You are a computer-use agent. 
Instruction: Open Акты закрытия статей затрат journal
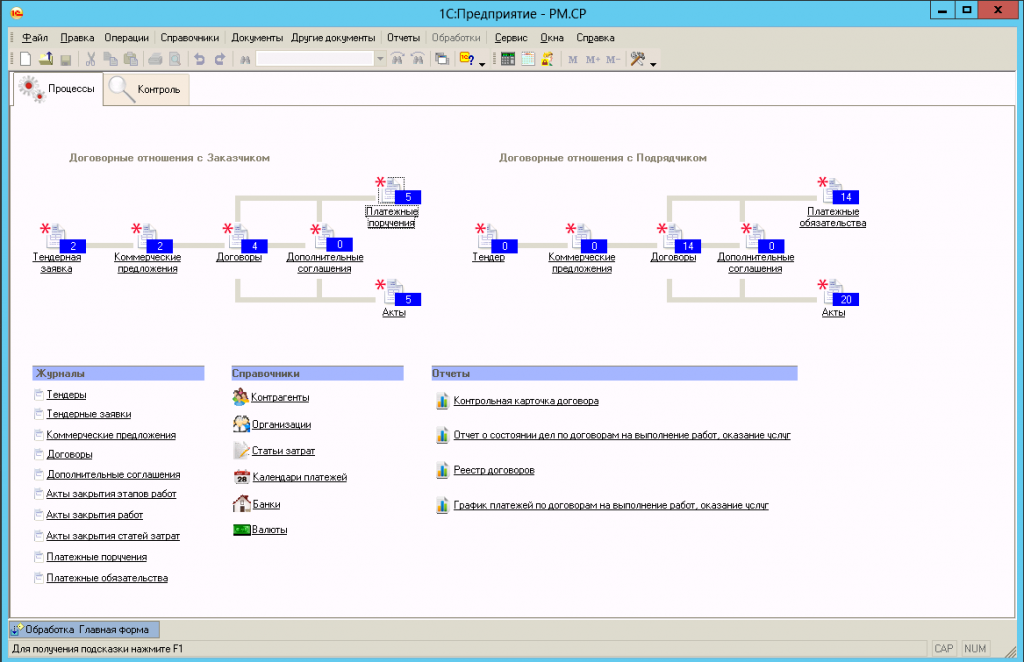point(113,536)
